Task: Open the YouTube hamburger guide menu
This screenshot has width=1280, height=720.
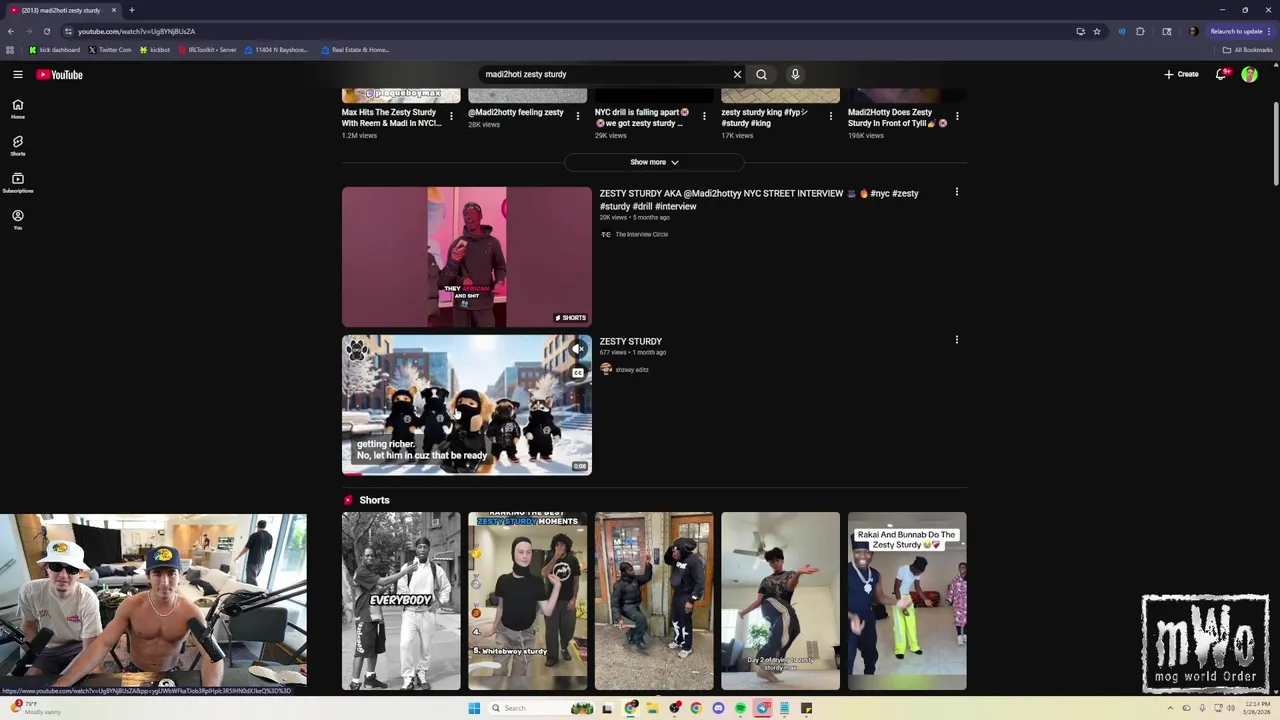Action: coord(18,74)
